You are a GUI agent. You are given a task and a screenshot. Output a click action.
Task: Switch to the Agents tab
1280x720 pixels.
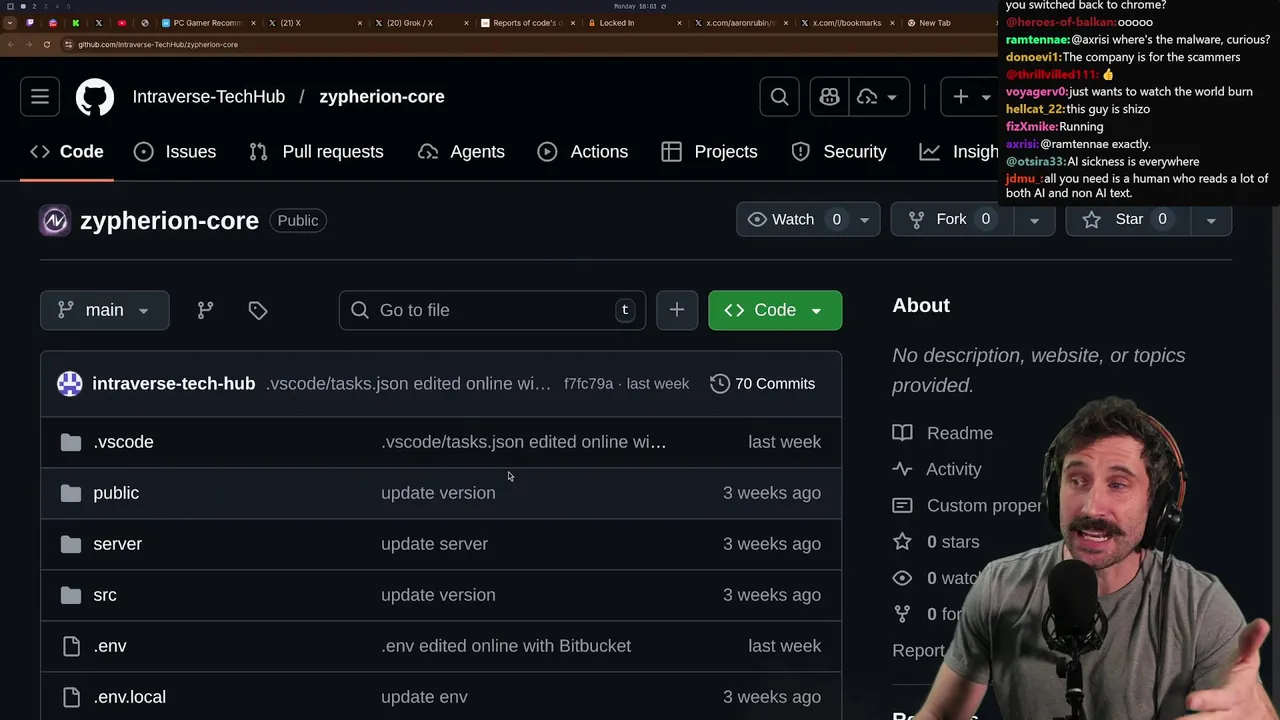(461, 152)
